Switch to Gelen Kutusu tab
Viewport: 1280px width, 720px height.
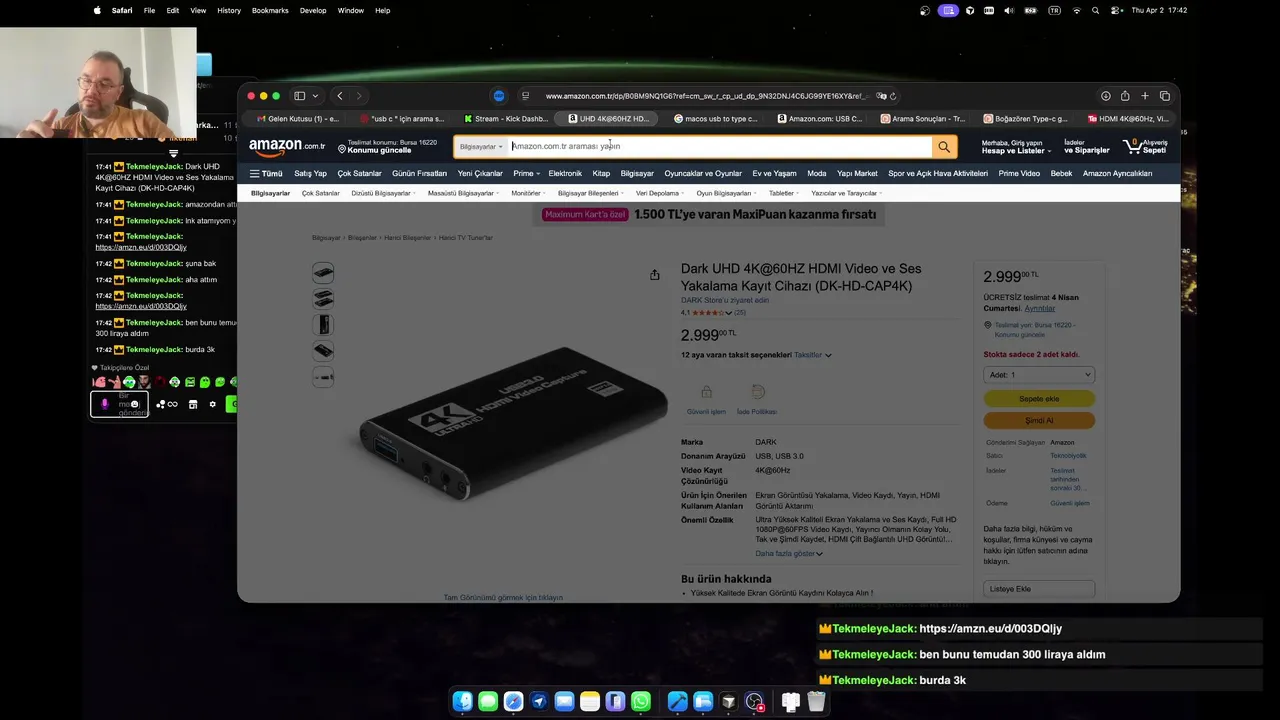tap(298, 118)
